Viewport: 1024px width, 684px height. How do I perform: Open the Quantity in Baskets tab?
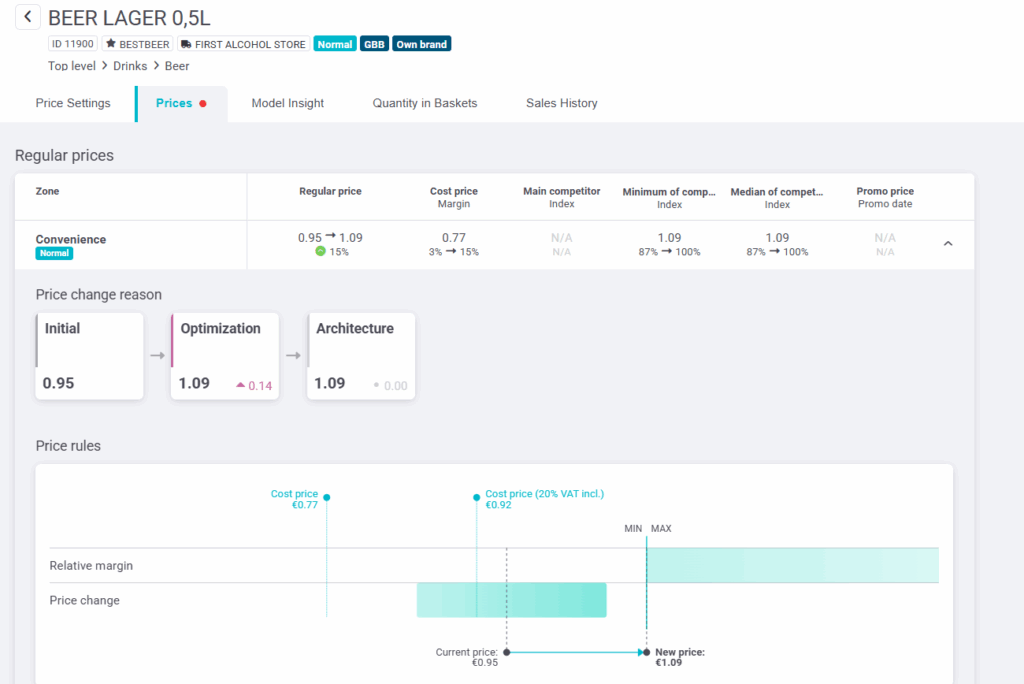point(424,103)
